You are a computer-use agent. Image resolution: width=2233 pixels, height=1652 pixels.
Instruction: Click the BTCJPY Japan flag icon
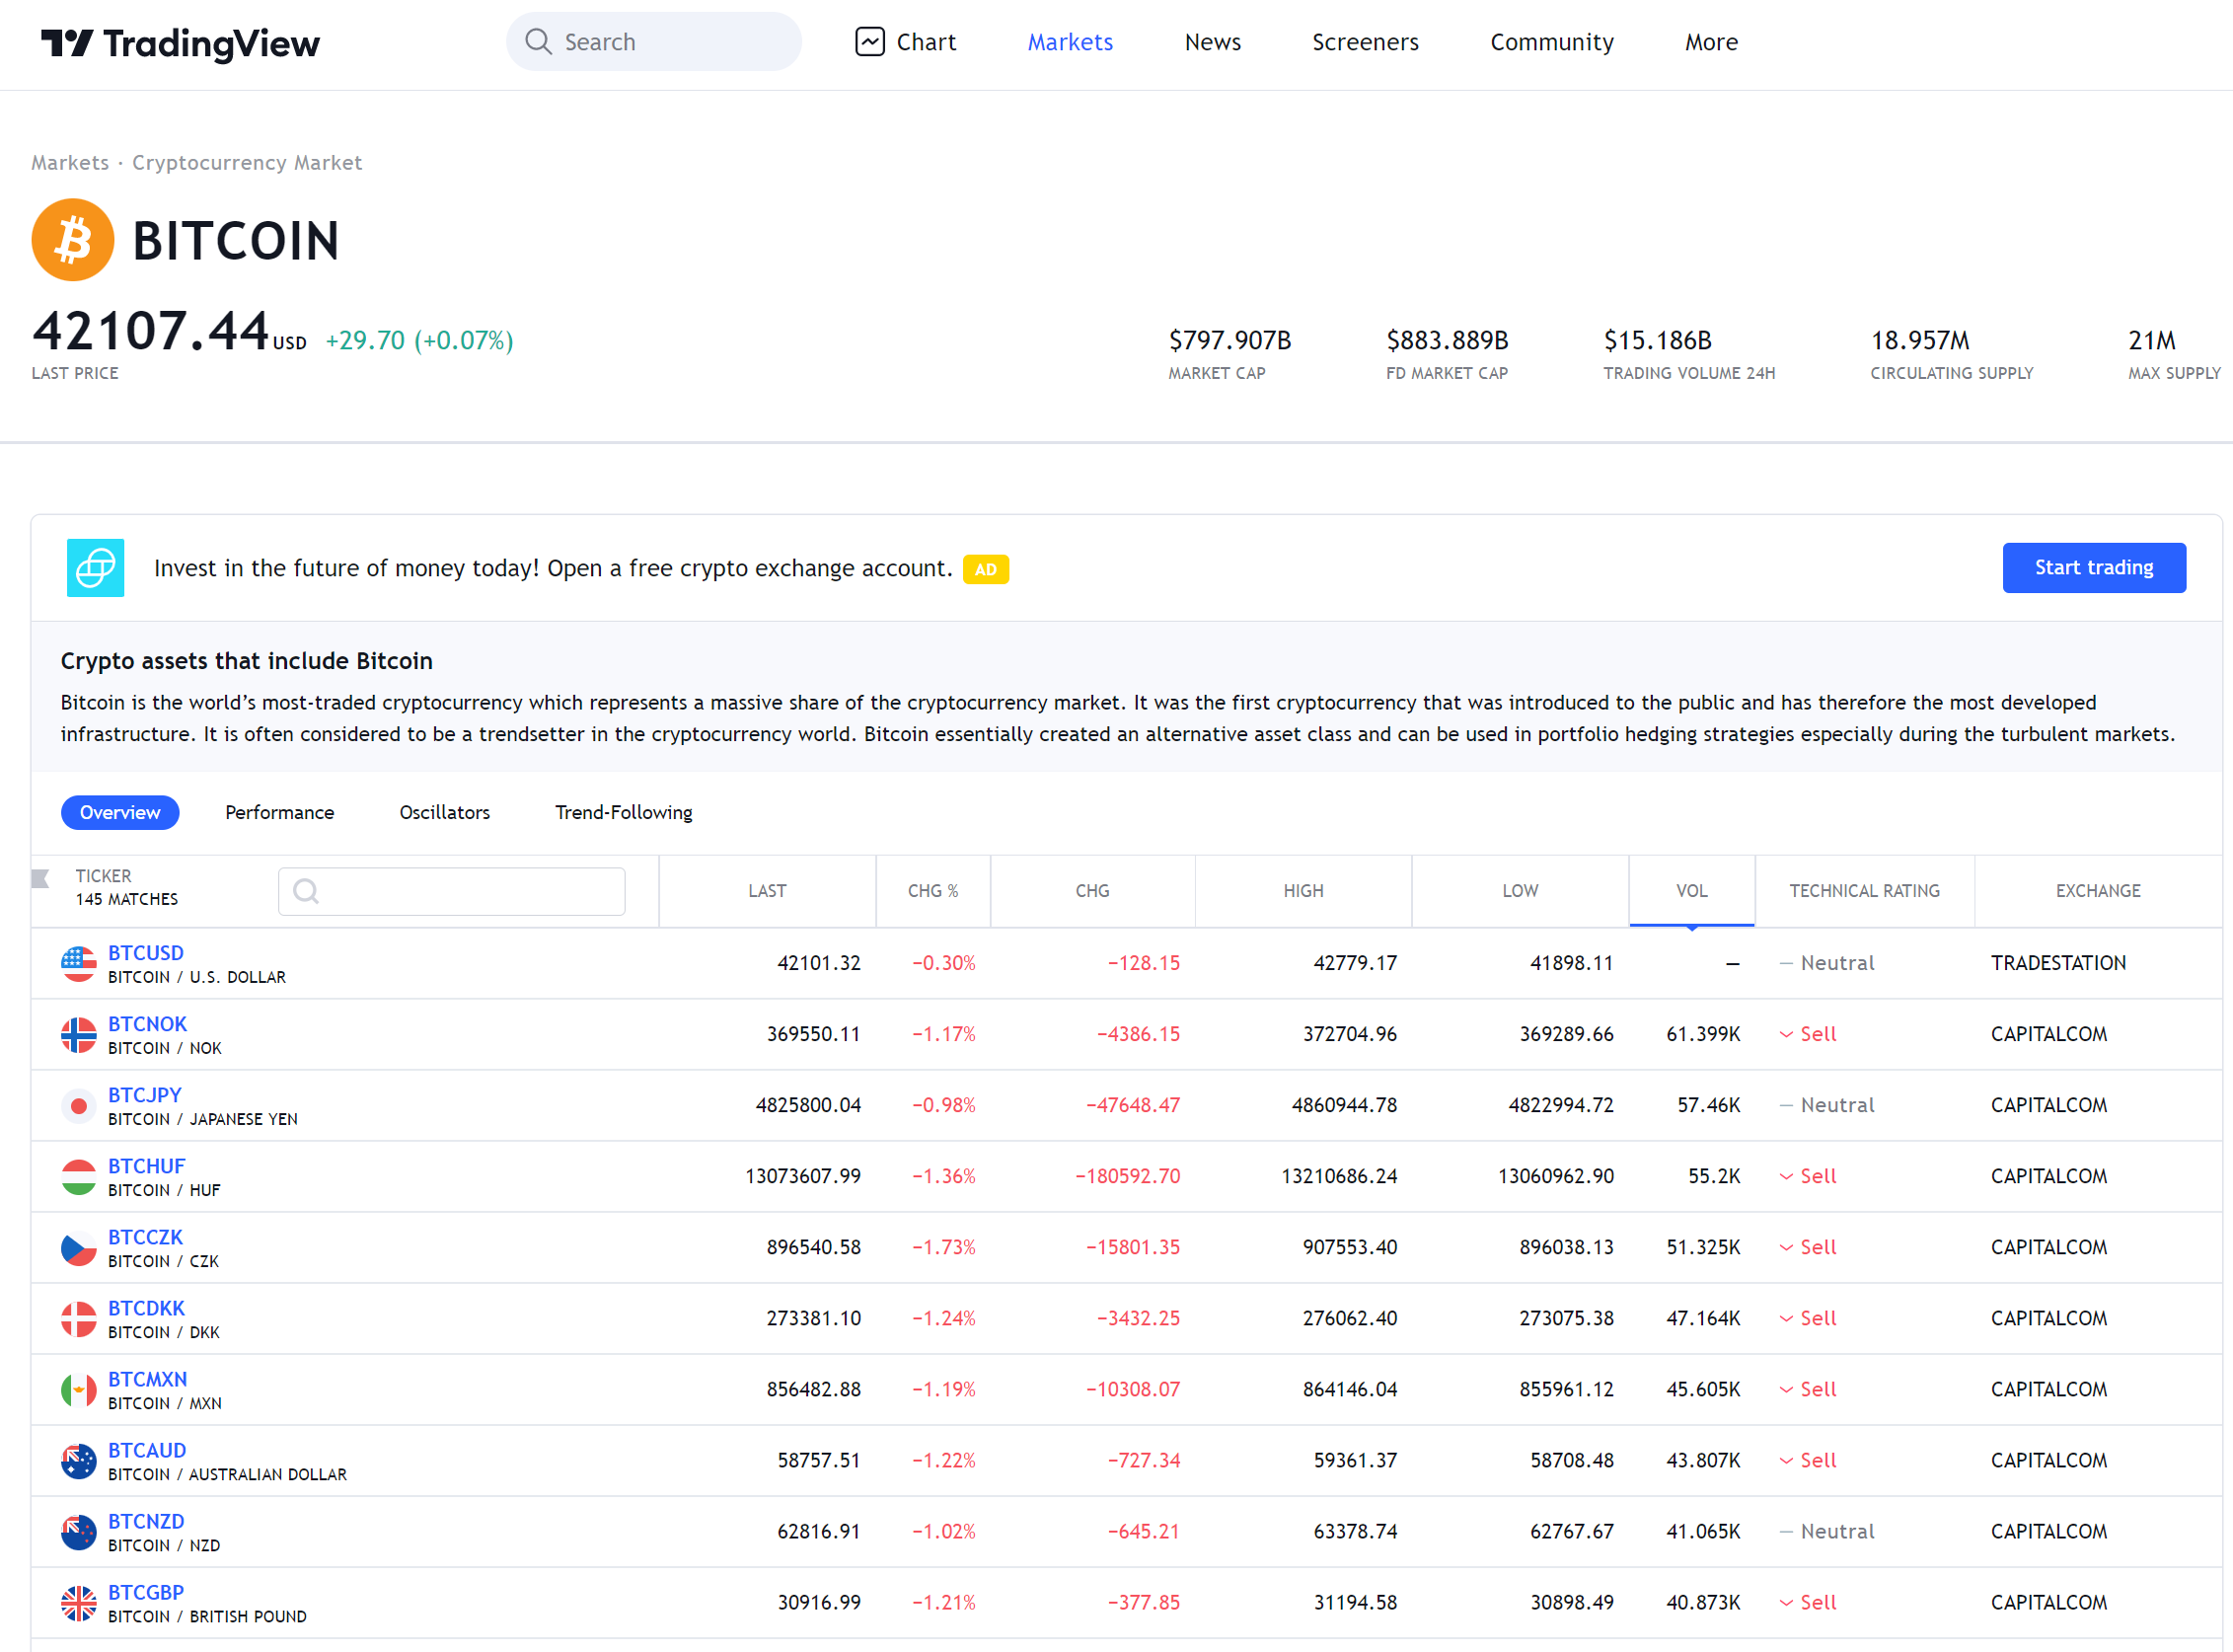79,1106
